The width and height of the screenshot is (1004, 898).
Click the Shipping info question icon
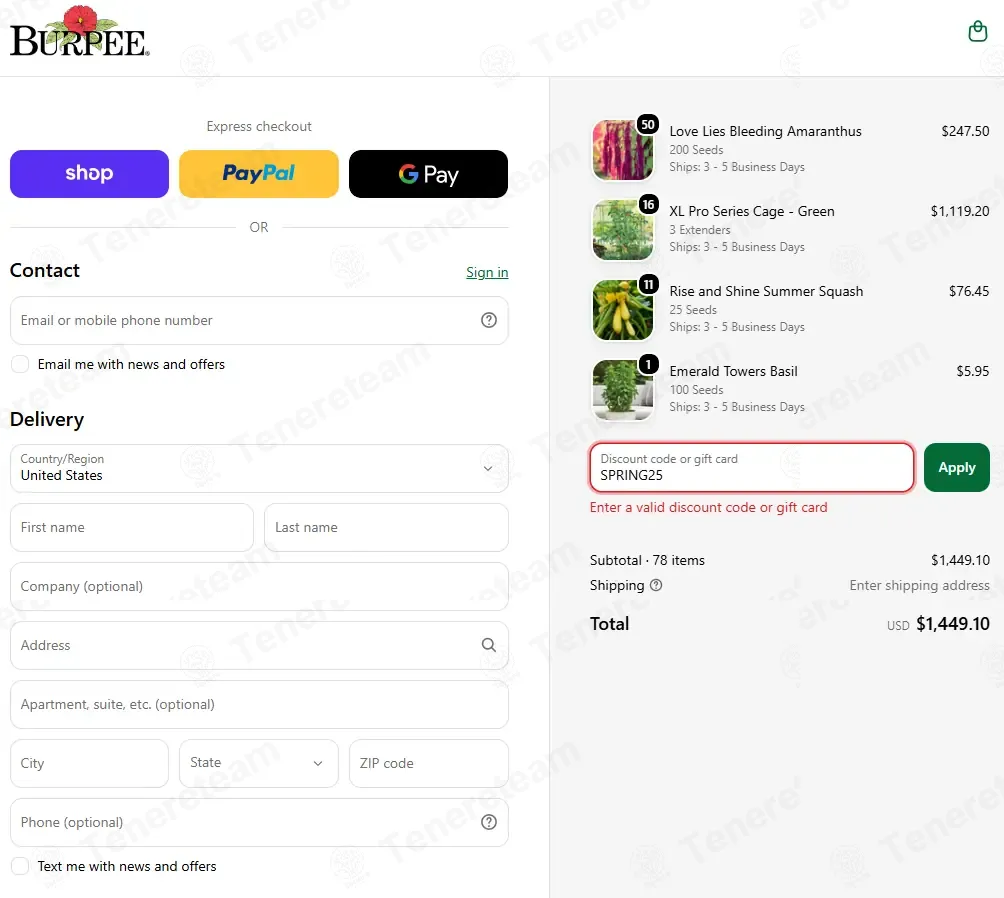tap(656, 585)
